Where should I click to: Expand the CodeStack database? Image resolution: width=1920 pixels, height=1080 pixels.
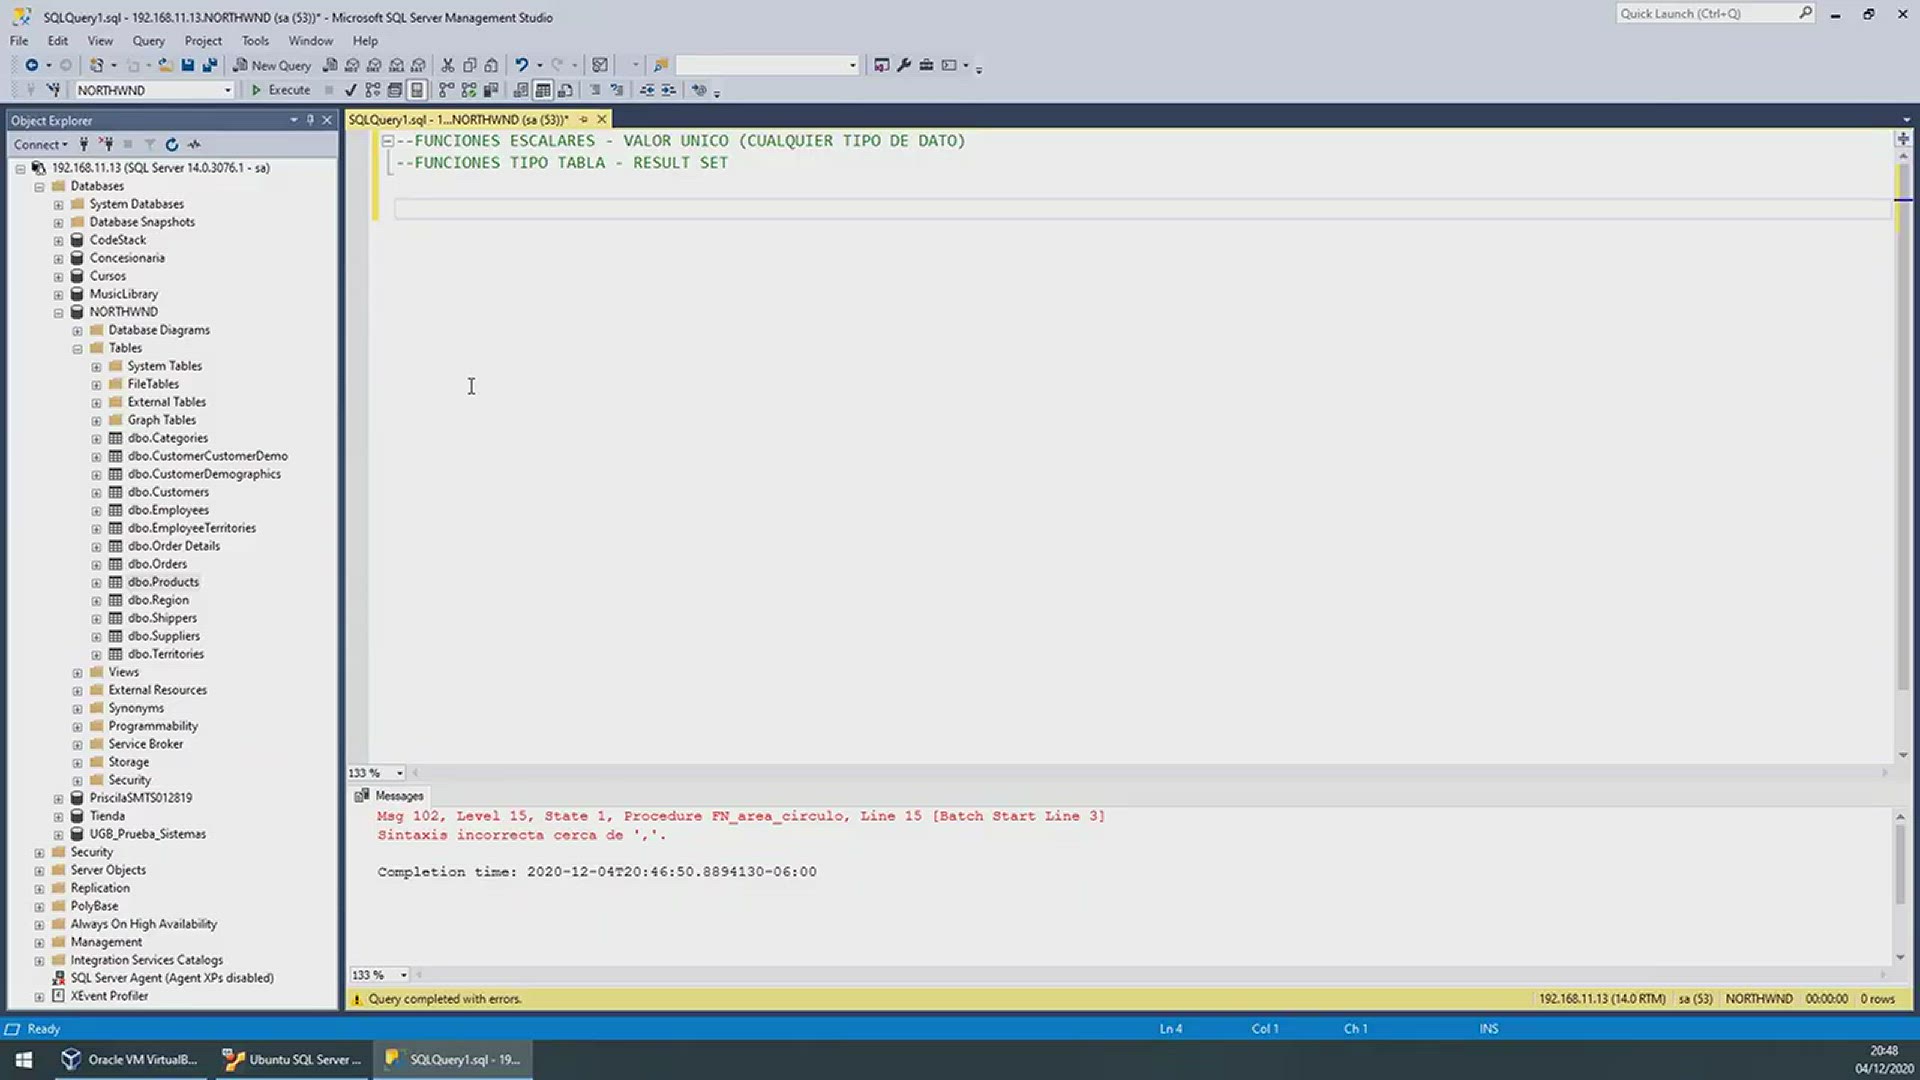click(58, 241)
